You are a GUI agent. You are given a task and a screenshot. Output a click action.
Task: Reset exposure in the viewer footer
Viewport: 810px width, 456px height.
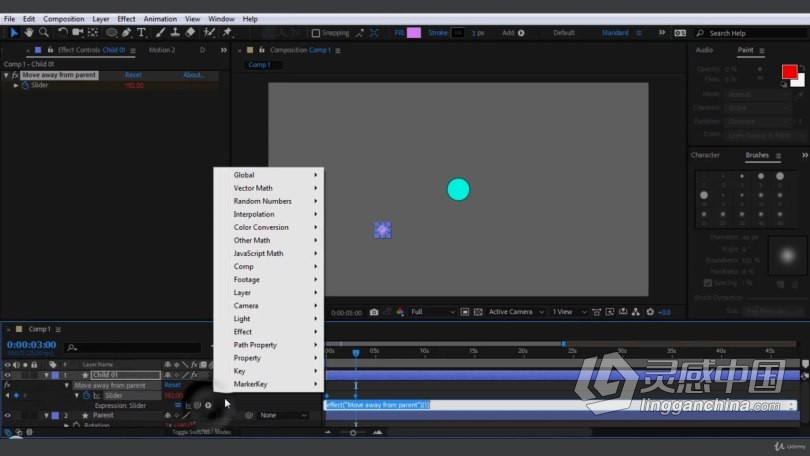[650, 312]
